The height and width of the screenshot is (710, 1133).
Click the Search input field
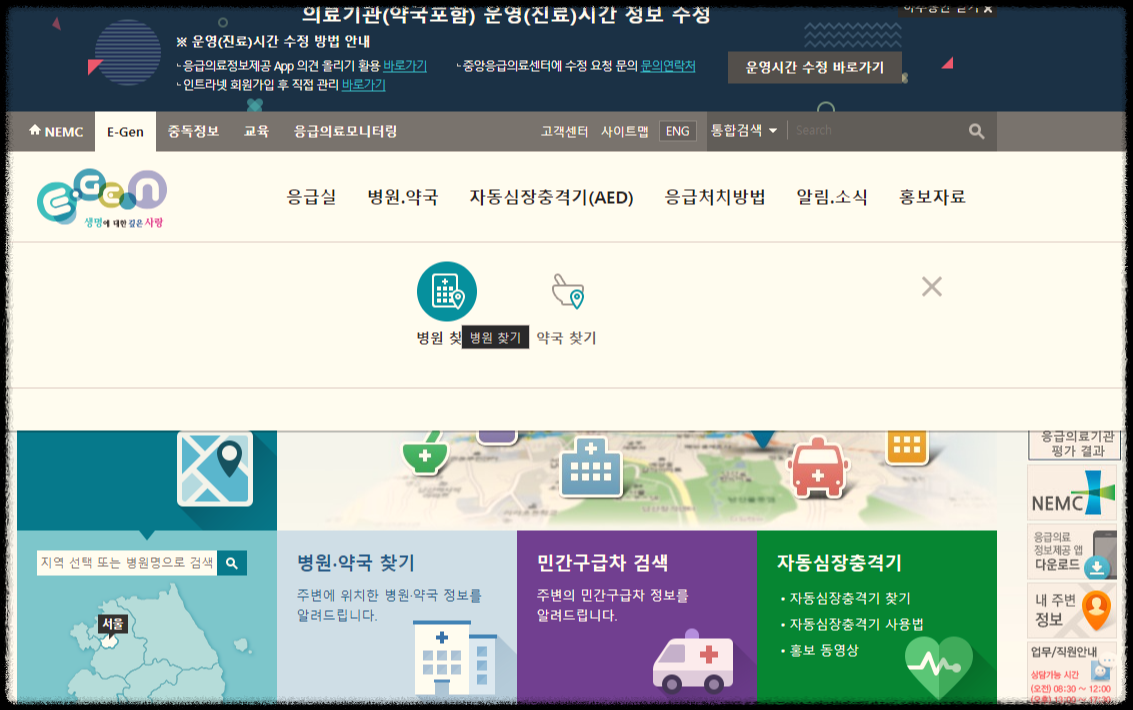(876, 131)
